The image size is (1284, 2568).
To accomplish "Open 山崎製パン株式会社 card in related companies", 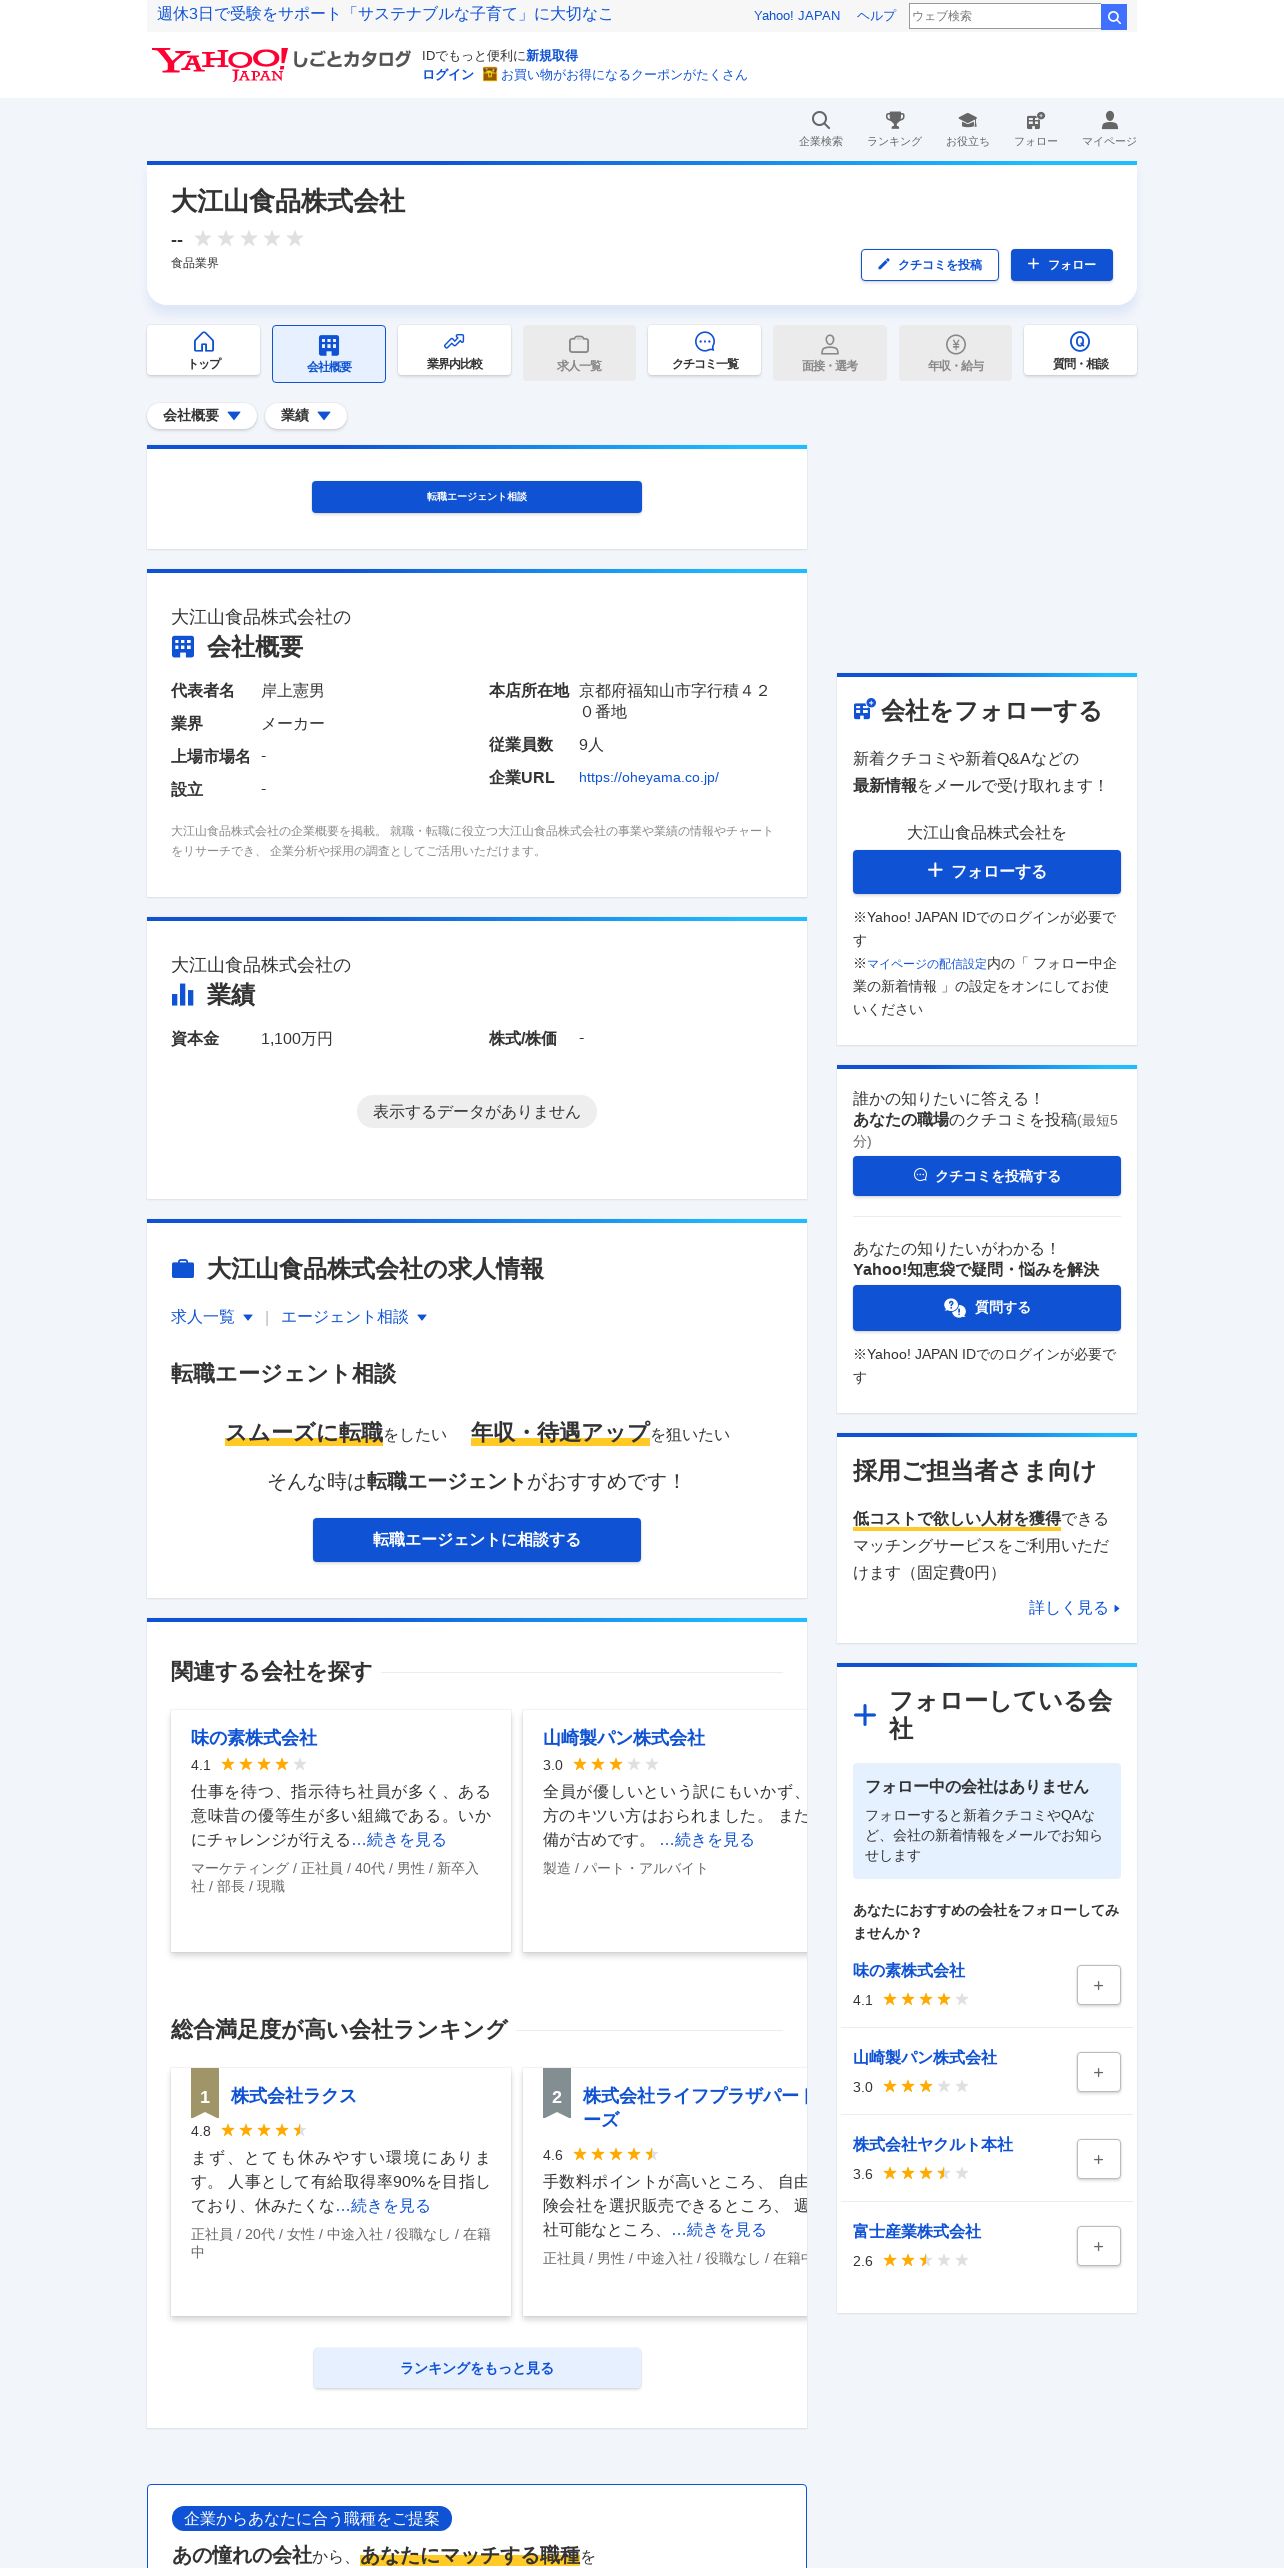I will click(624, 1738).
